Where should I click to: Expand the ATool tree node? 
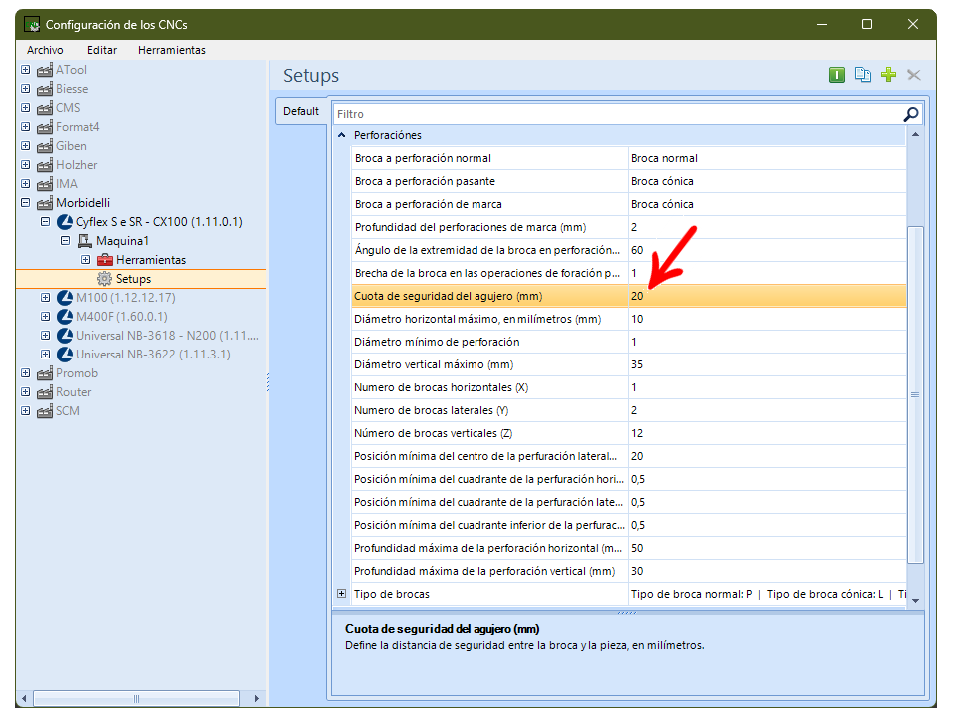[x=26, y=70]
